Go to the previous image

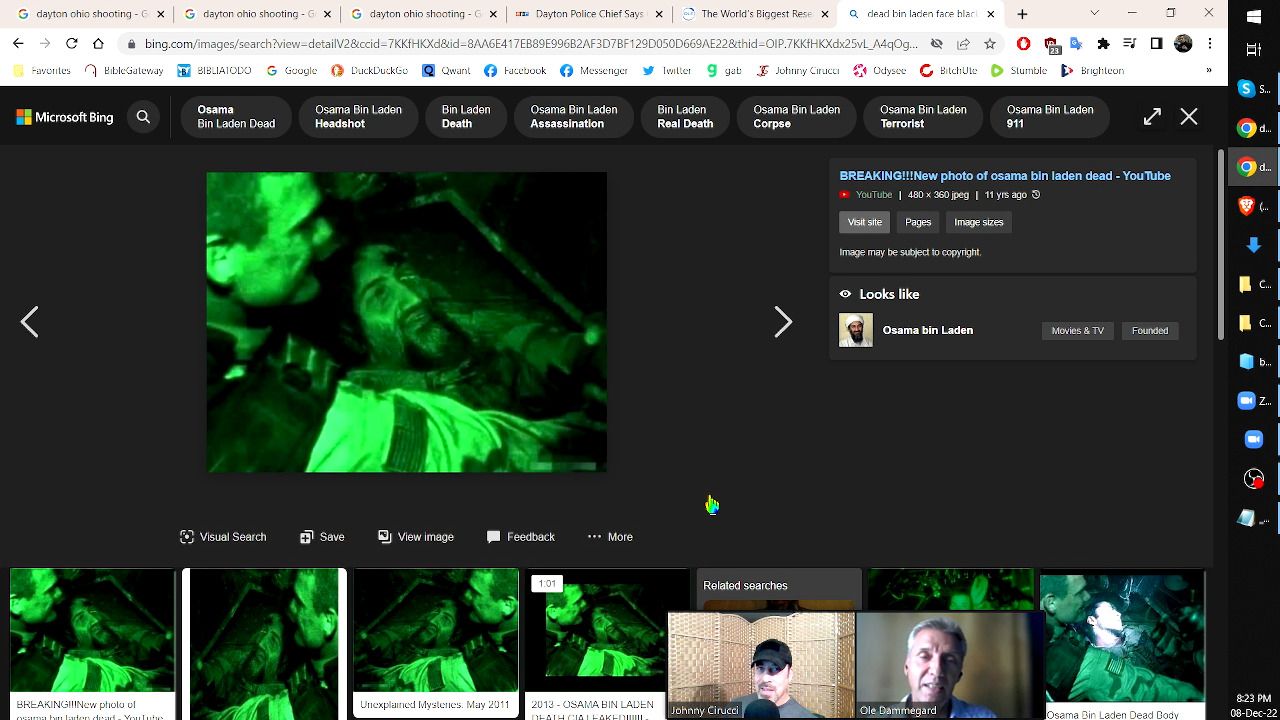(x=30, y=322)
